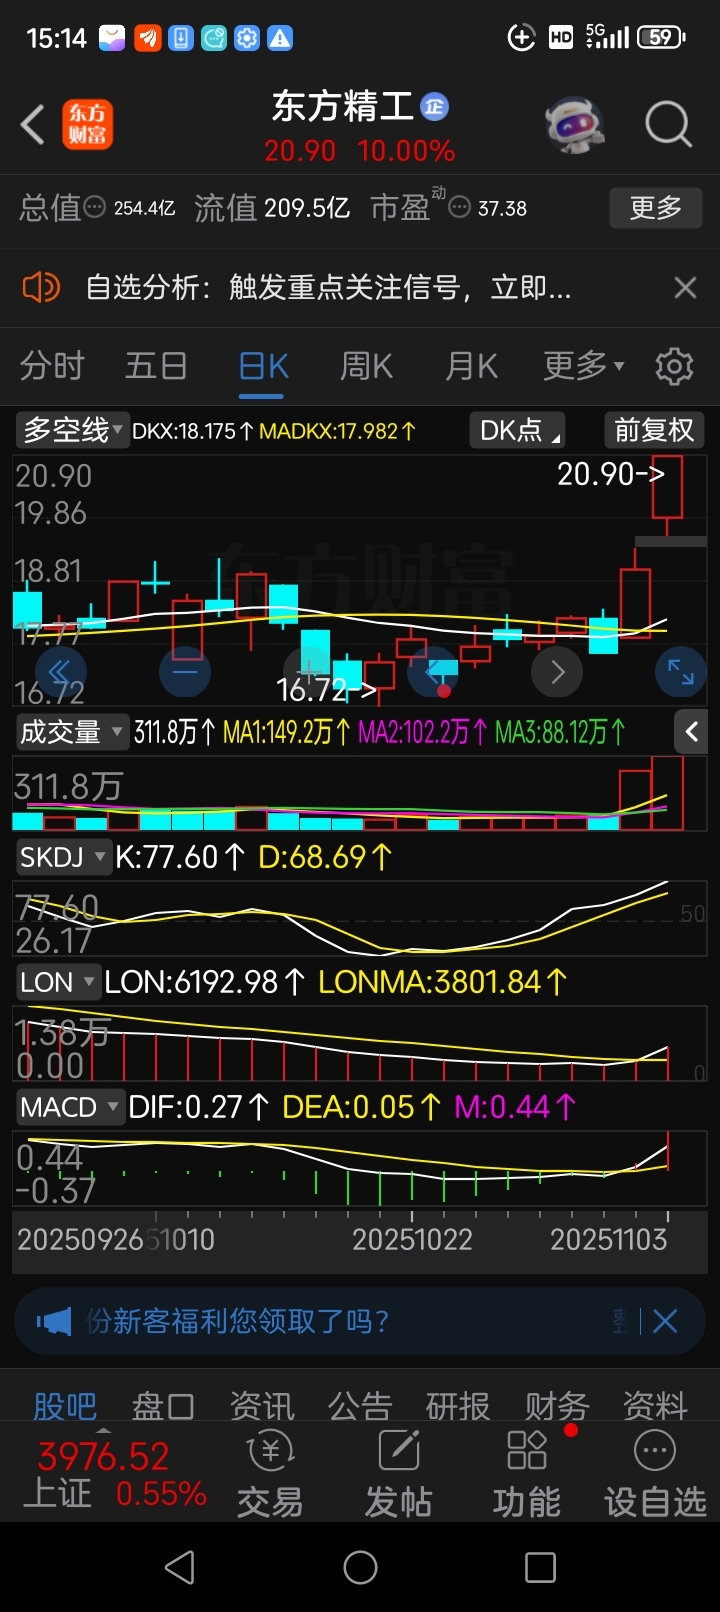Tap the megaphone icon in promo banner

point(54,1322)
